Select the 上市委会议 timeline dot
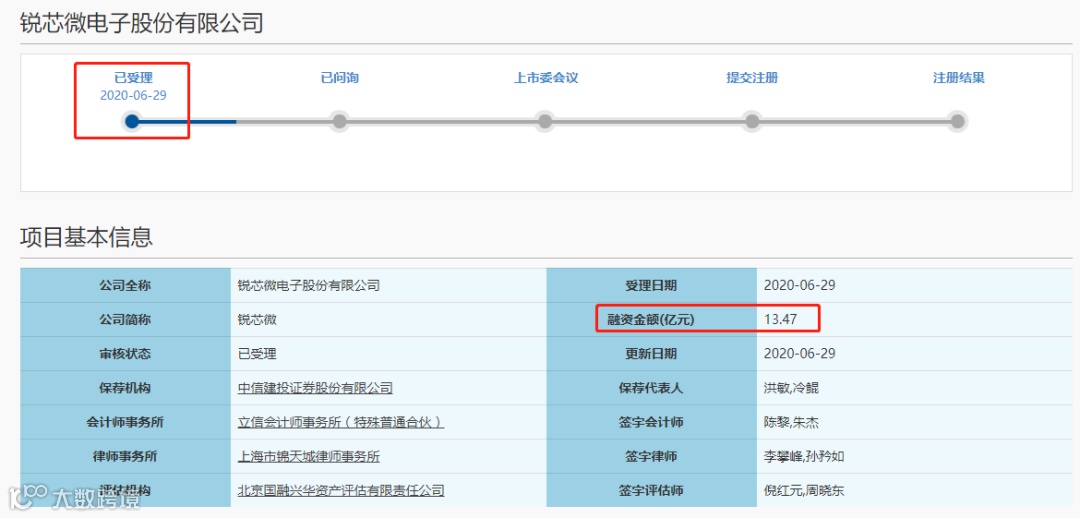The image size is (1080, 518). click(x=545, y=122)
